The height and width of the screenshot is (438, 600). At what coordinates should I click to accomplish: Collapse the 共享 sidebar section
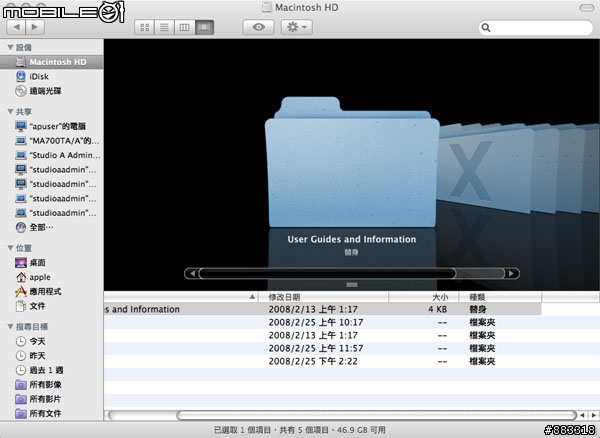[x=10, y=112]
